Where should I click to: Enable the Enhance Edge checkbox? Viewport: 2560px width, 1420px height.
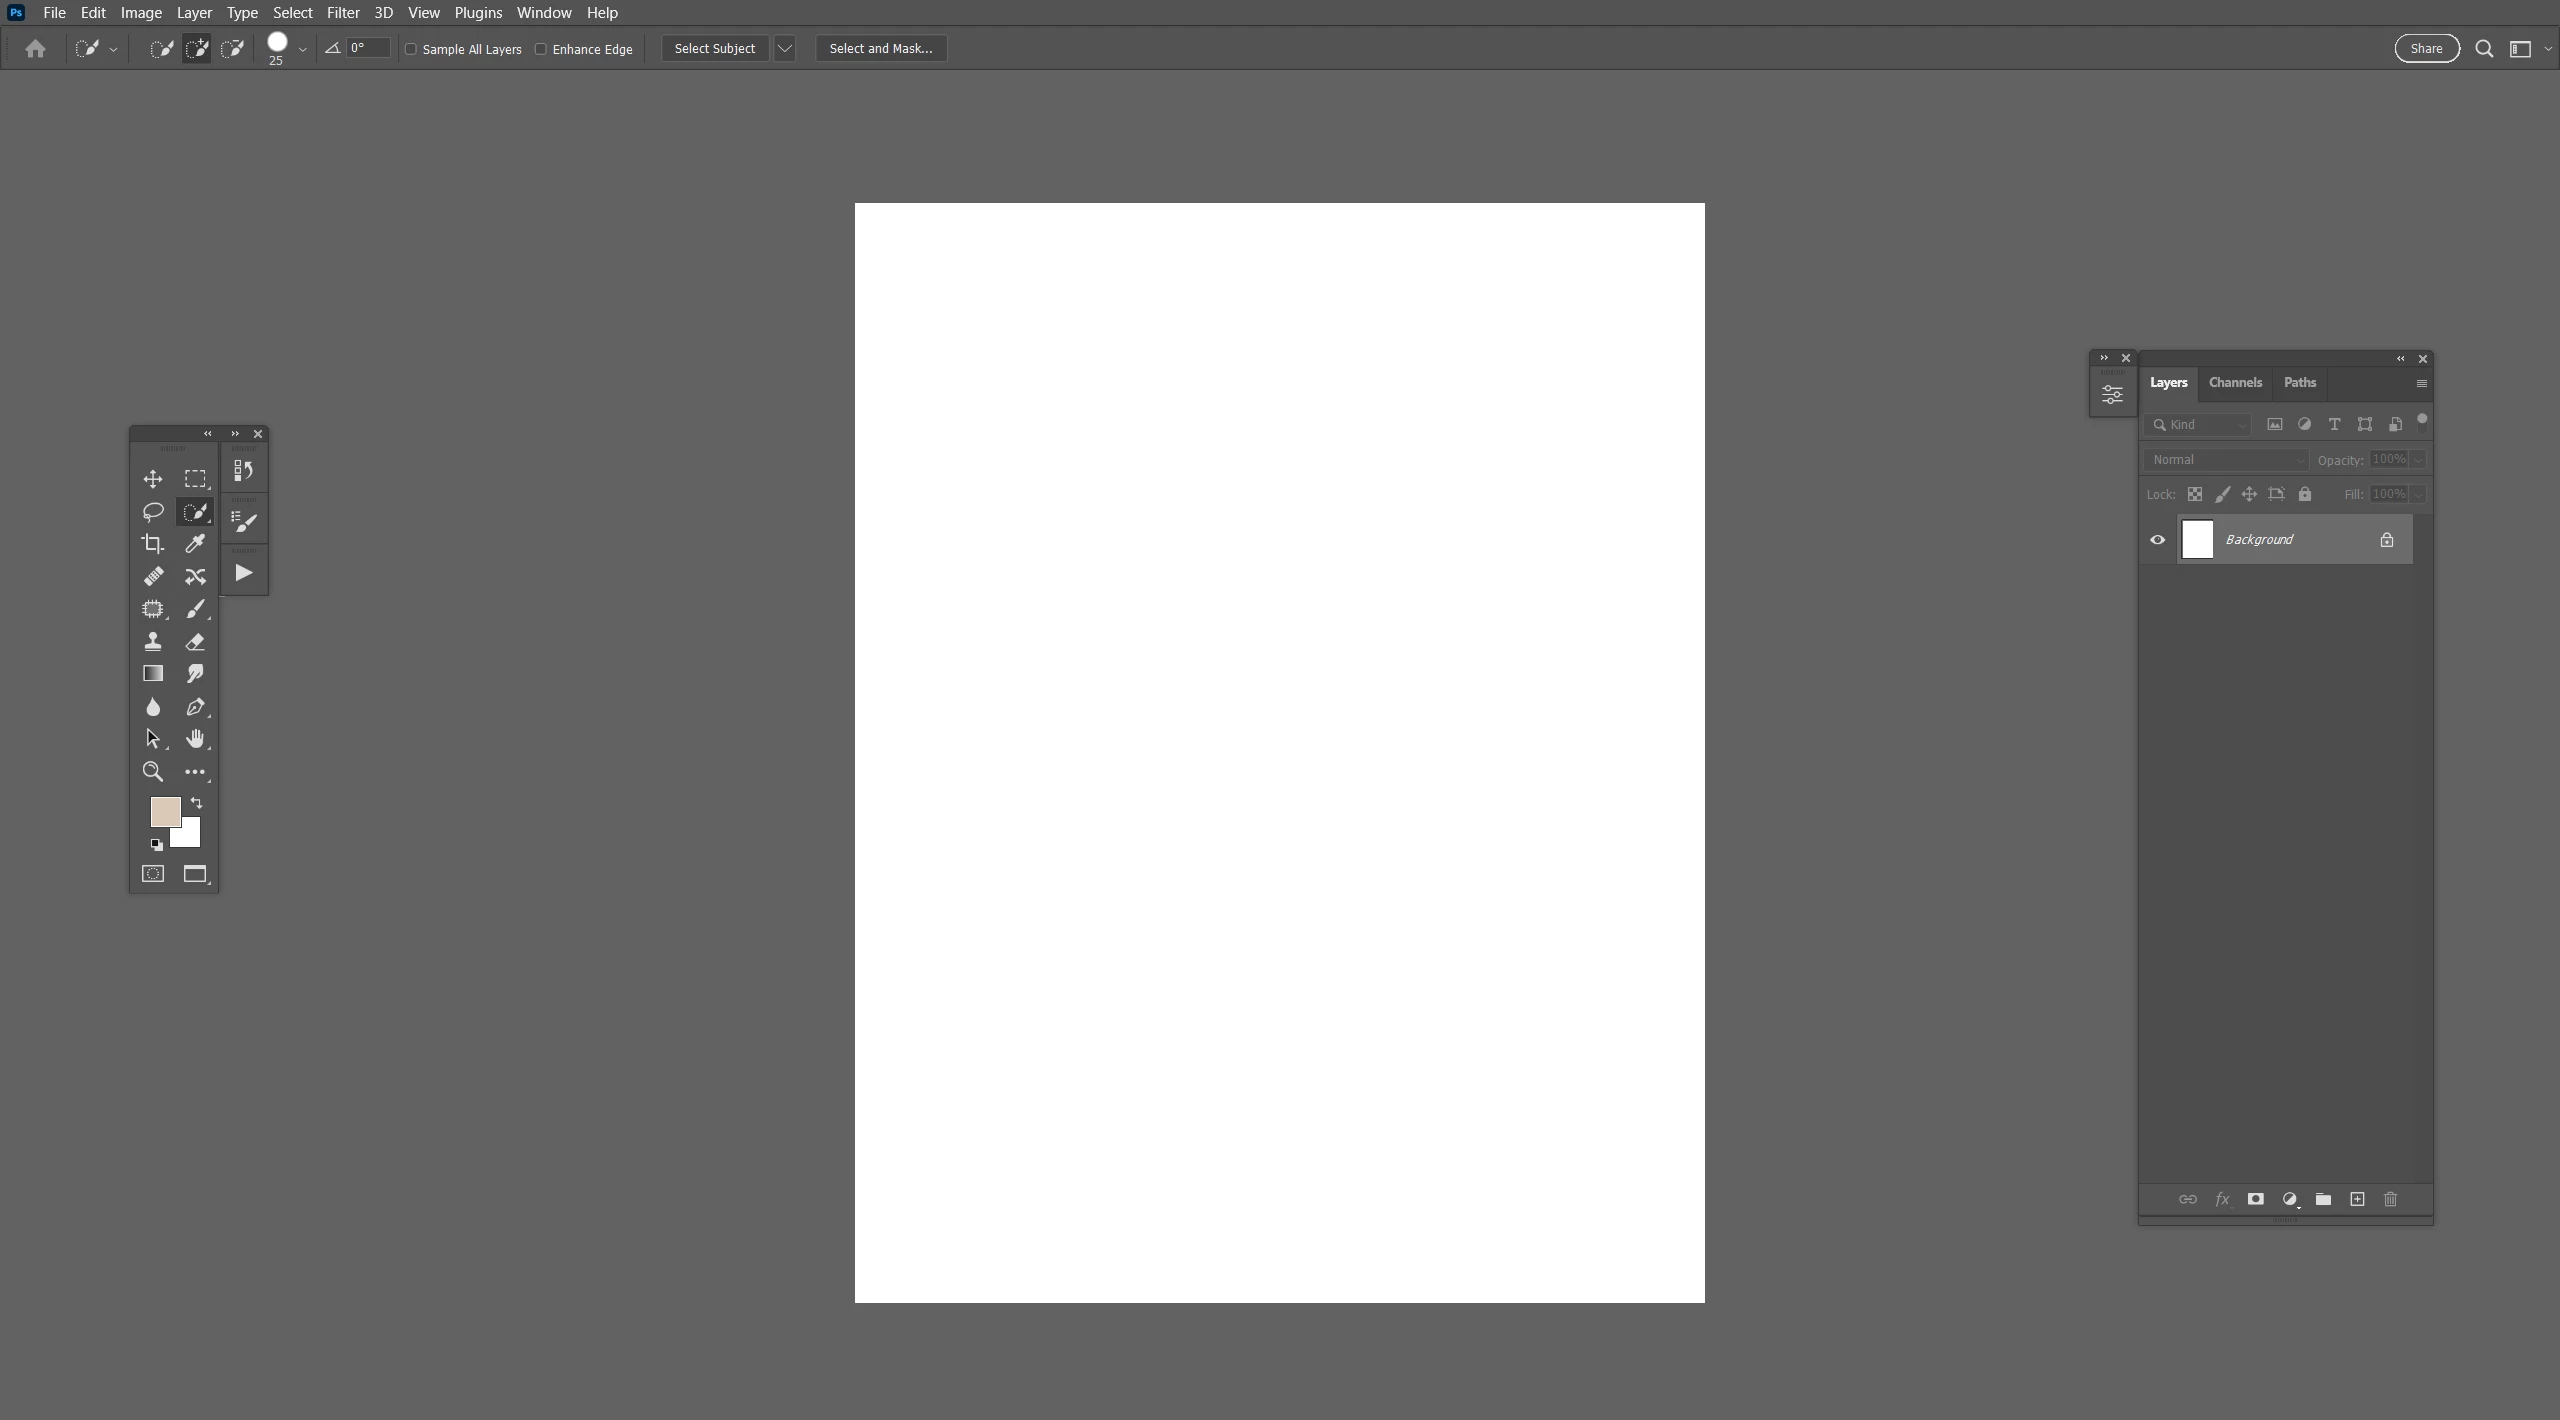[541, 49]
